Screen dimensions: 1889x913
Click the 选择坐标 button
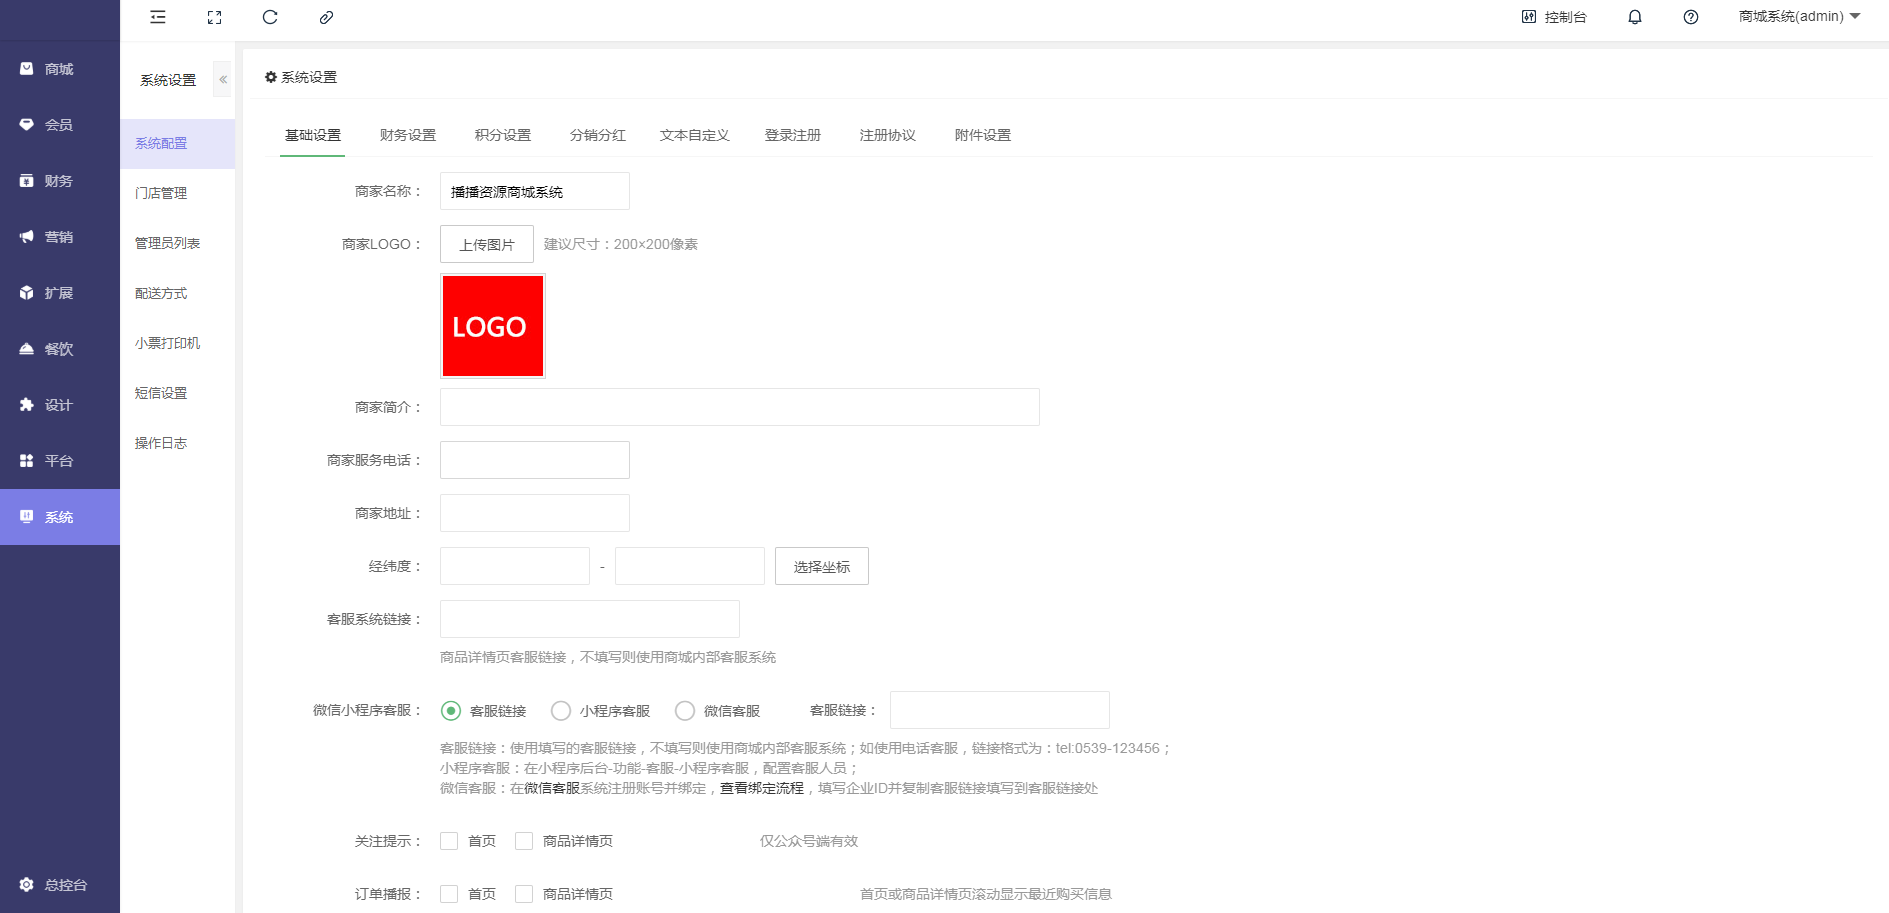pyautogui.click(x=821, y=565)
